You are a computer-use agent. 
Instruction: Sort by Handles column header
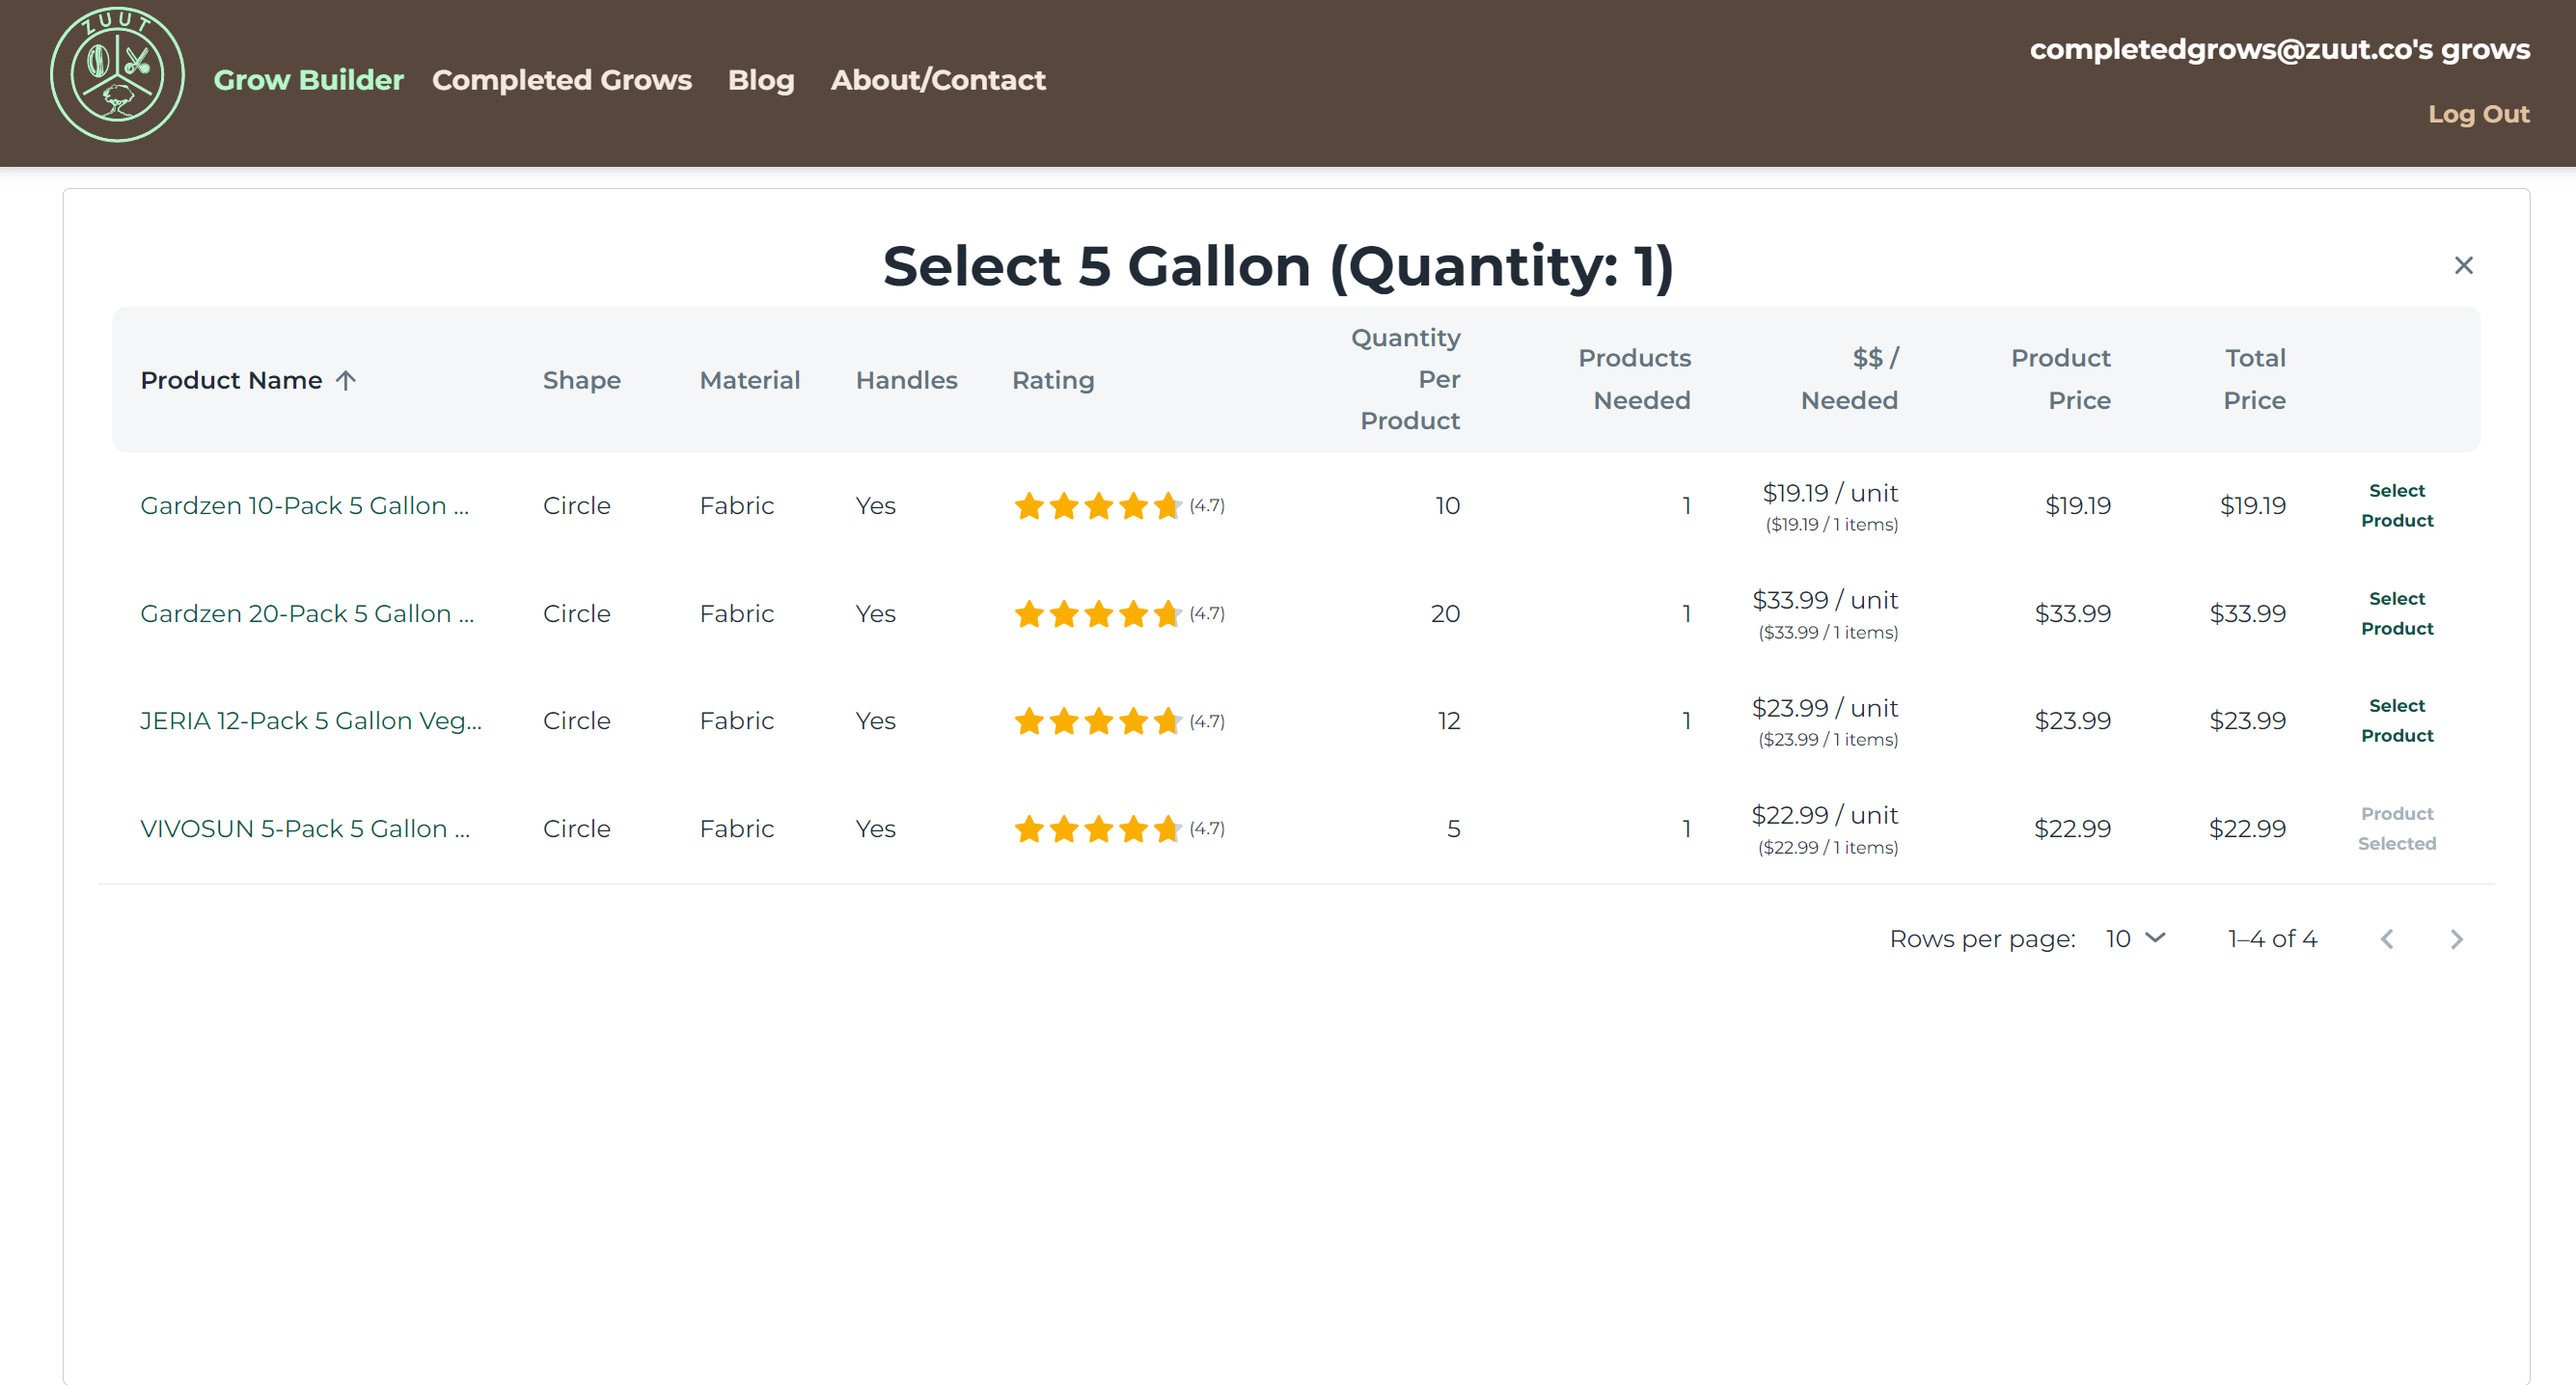pyautogui.click(x=906, y=380)
